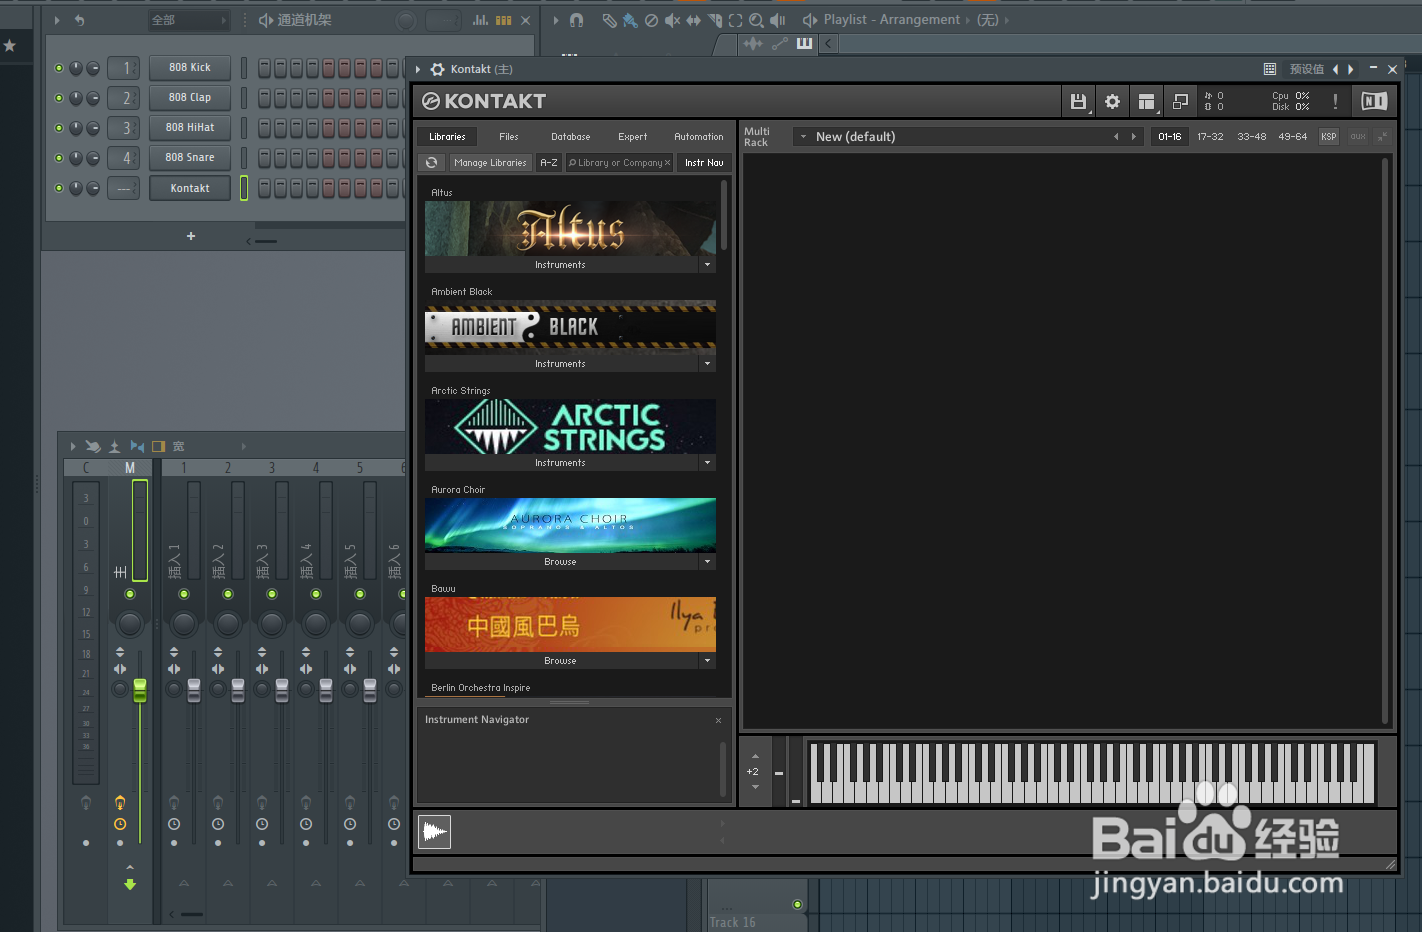Open Kontakt plugin window menu arrow

[x=419, y=69]
